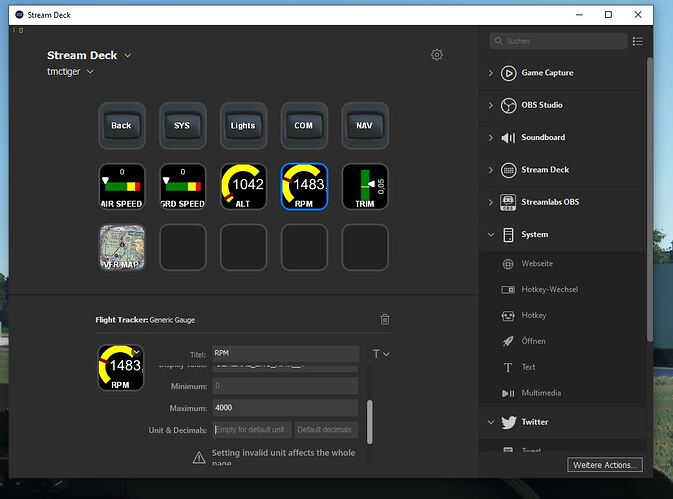Click the actions list scrollbar

tap(650, 200)
